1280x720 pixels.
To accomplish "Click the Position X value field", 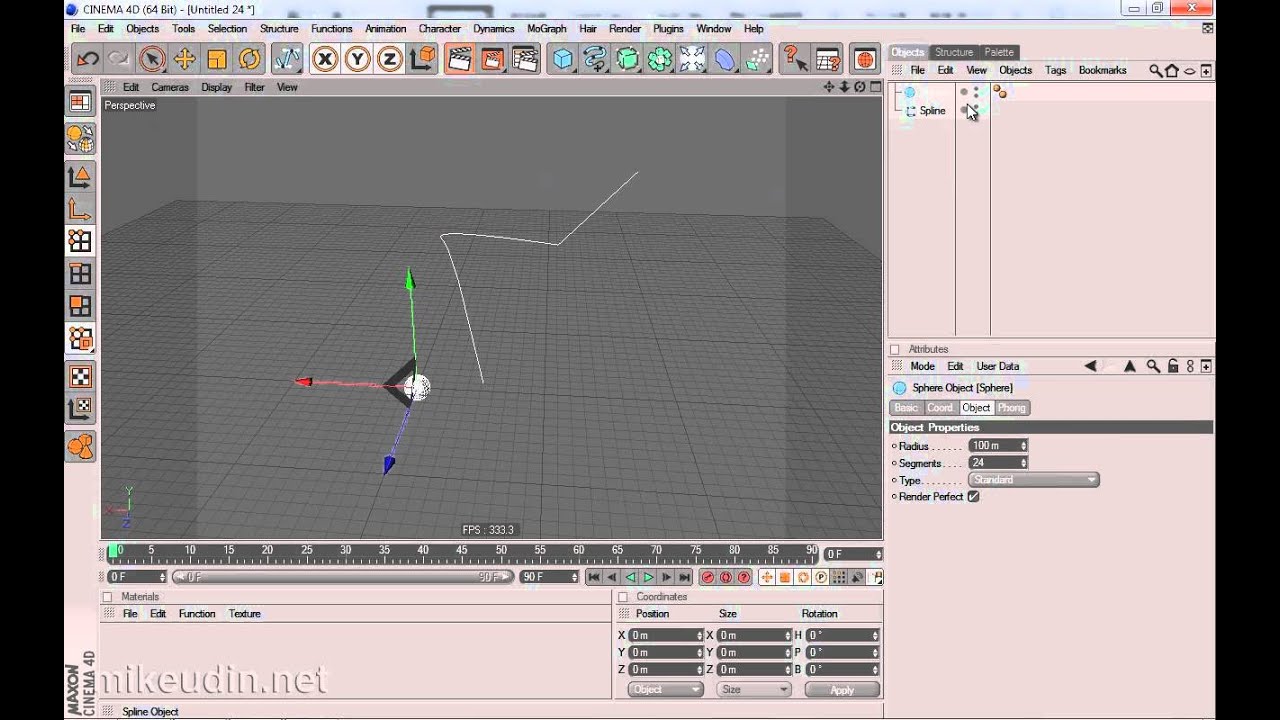I will pos(665,635).
